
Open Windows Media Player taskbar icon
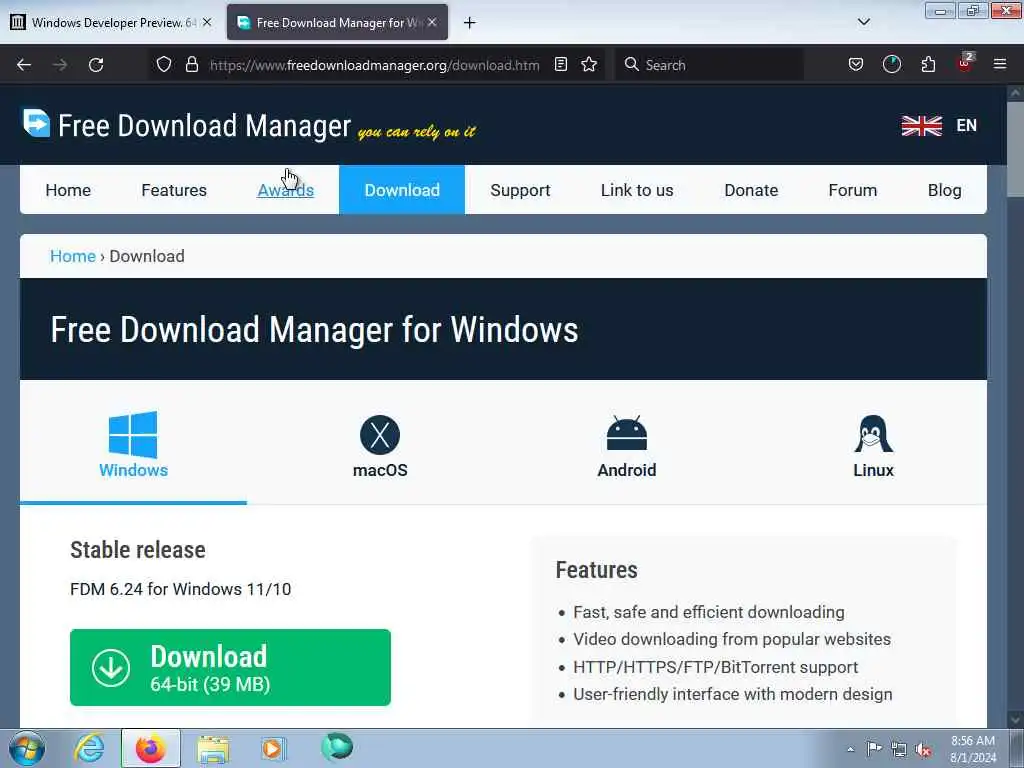click(274, 748)
